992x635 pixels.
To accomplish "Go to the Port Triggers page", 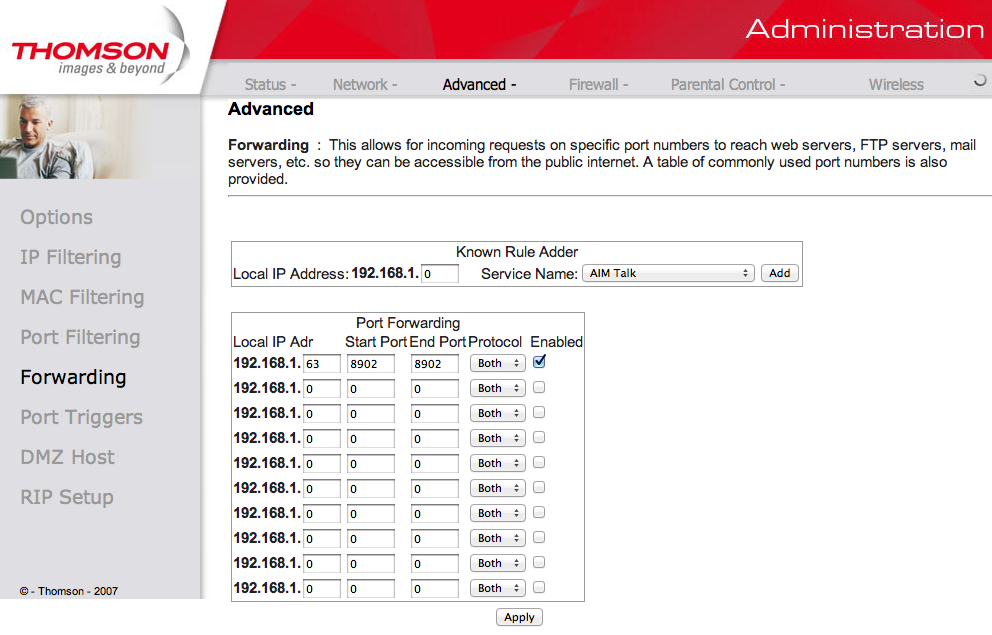I will (82, 417).
